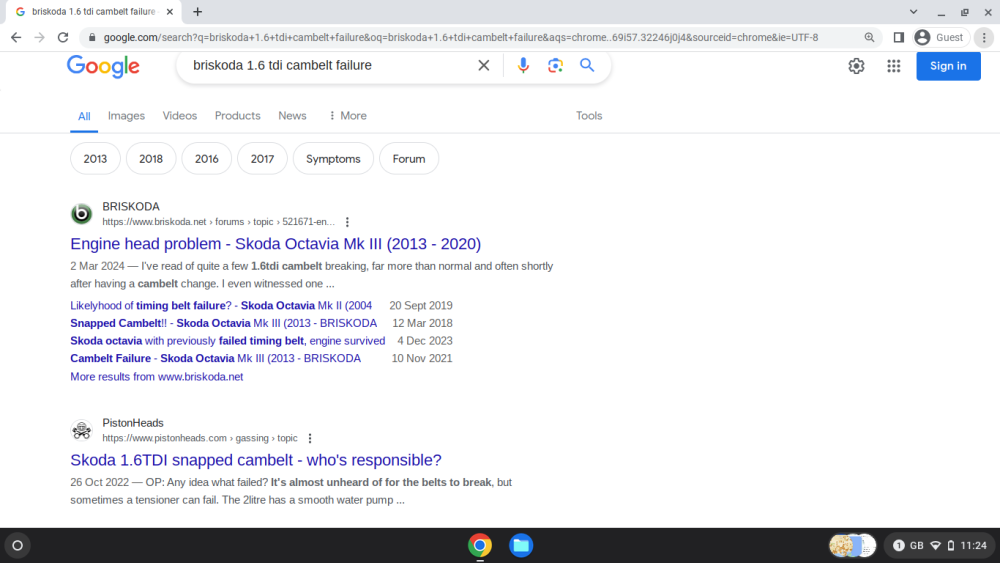Screen dimensions: 1000x563
Task: Open the ChromeOS launcher
Action: click(x=18, y=545)
